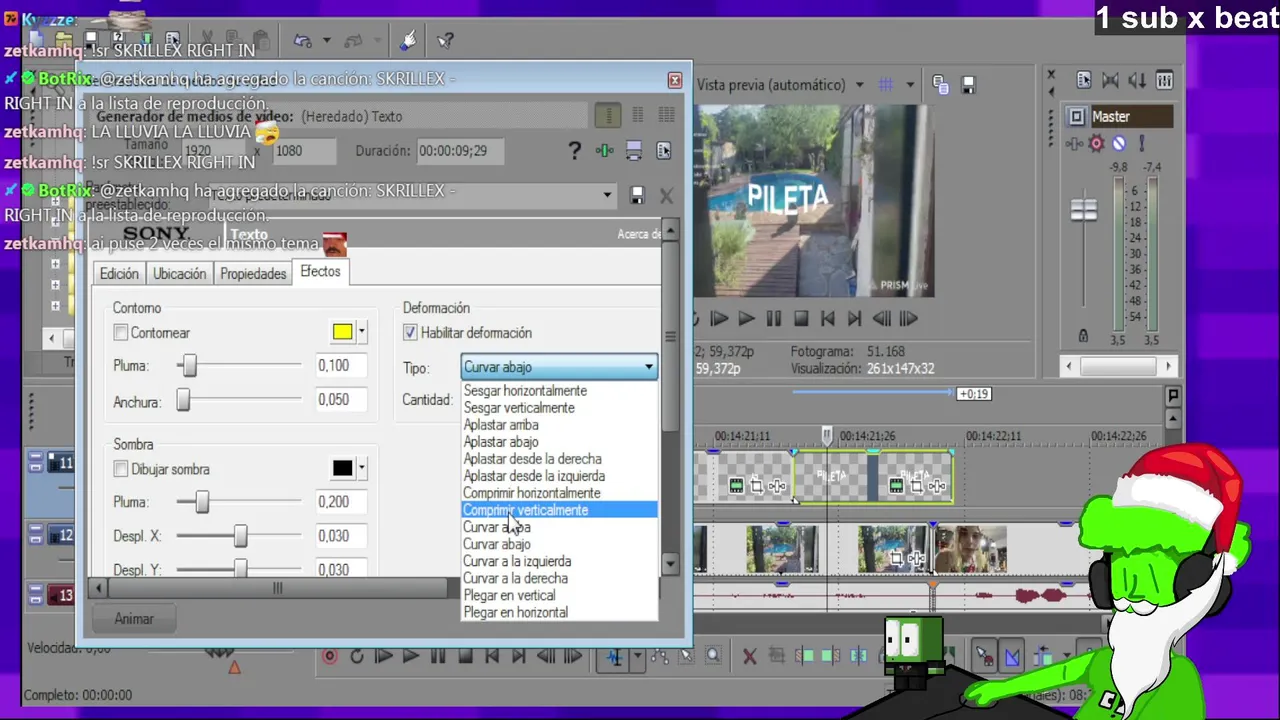Viewport: 1280px width, 720px height.
Task: Open the Vista previa quality dropdown
Action: (858, 85)
